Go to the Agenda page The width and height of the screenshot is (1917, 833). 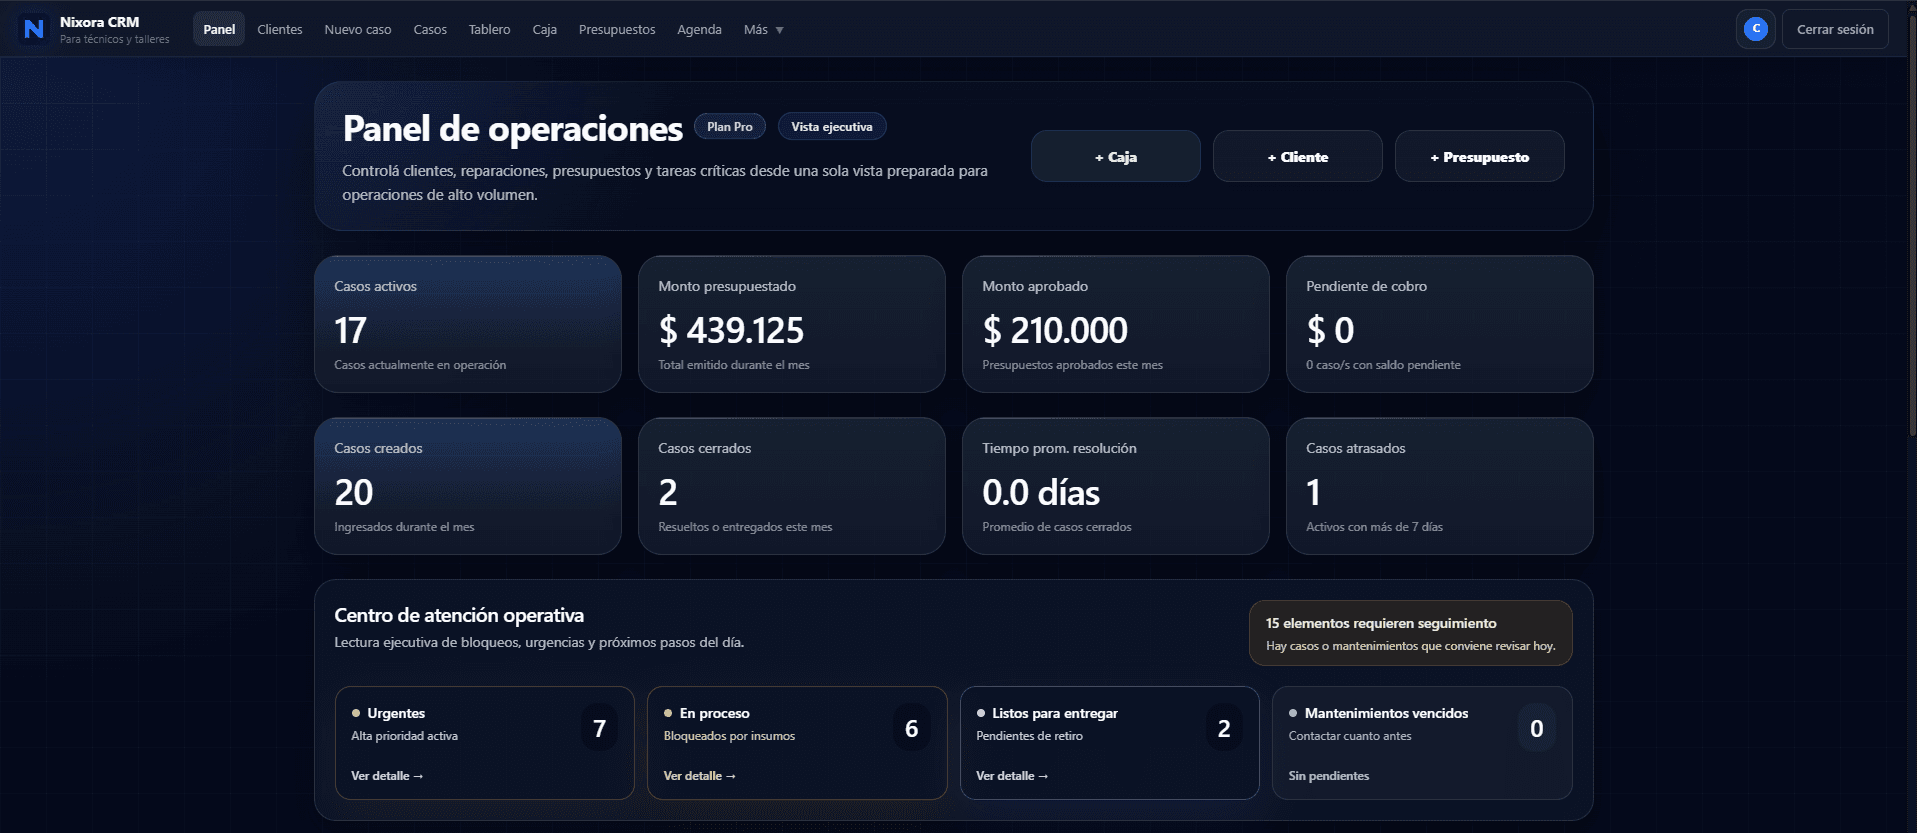(x=699, y=30)
